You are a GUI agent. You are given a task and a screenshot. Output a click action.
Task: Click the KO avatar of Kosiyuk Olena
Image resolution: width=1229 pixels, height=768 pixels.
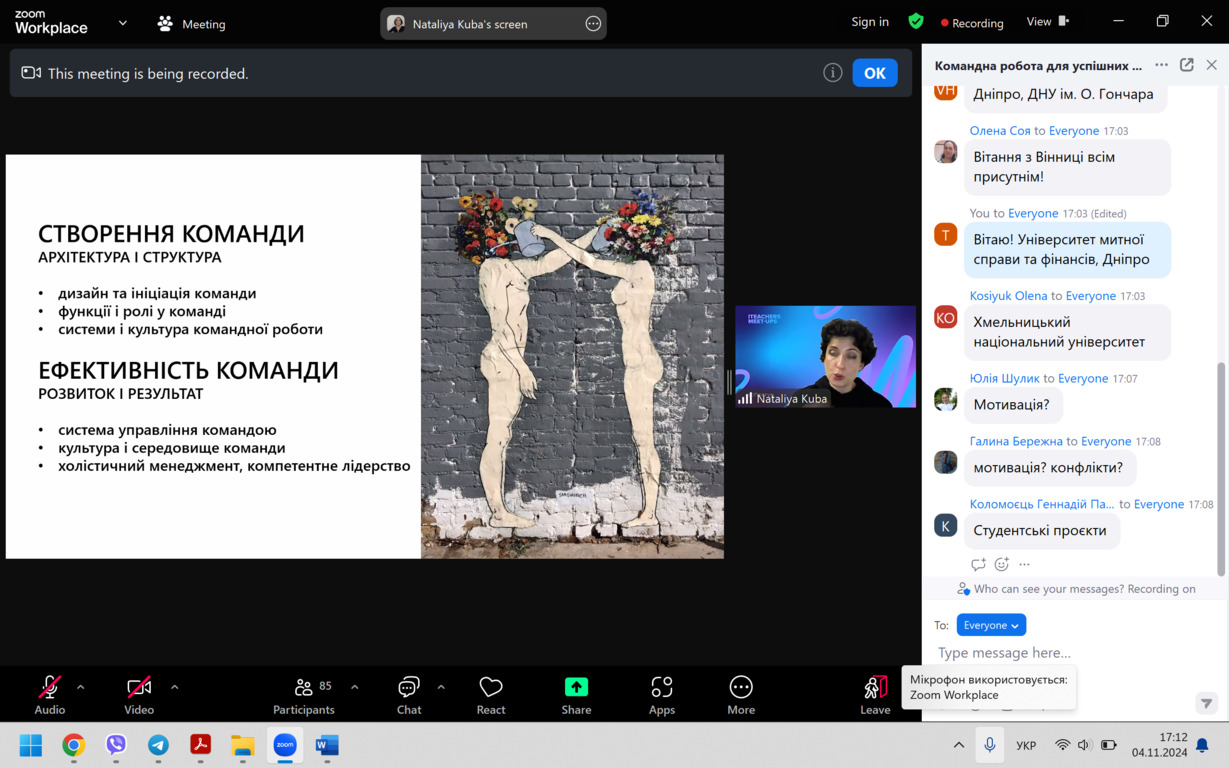(x=945, y=317)
